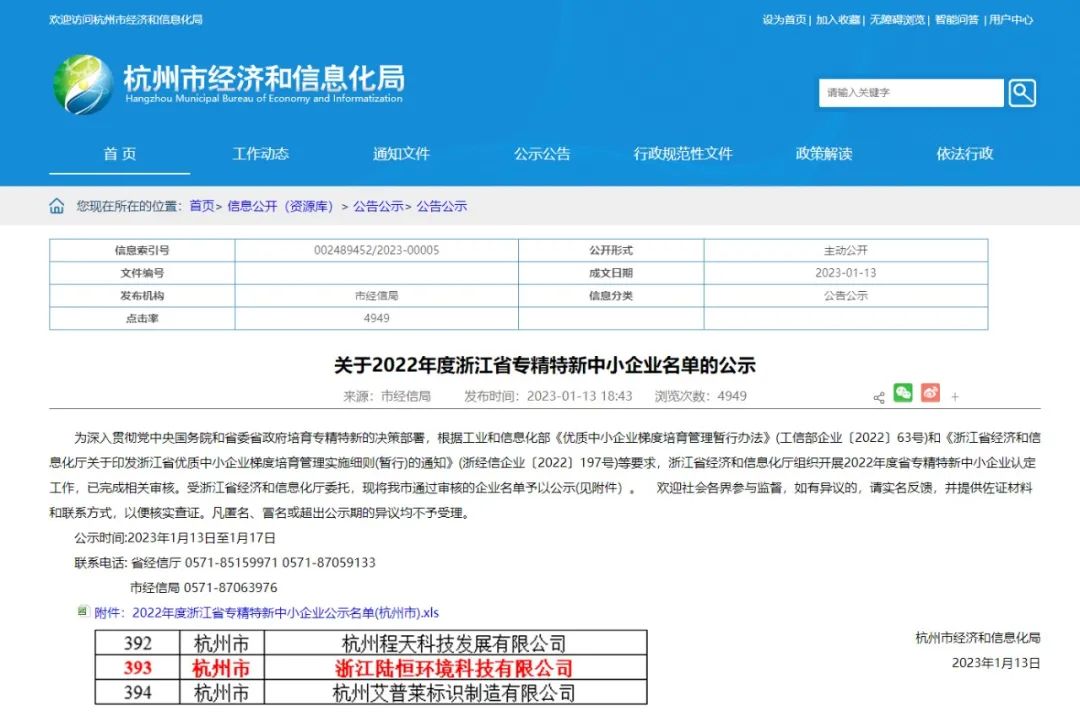Click the last 公告公示 breadcrumb link
Screen dimensions: 1080x722
(x=442, y=206)
